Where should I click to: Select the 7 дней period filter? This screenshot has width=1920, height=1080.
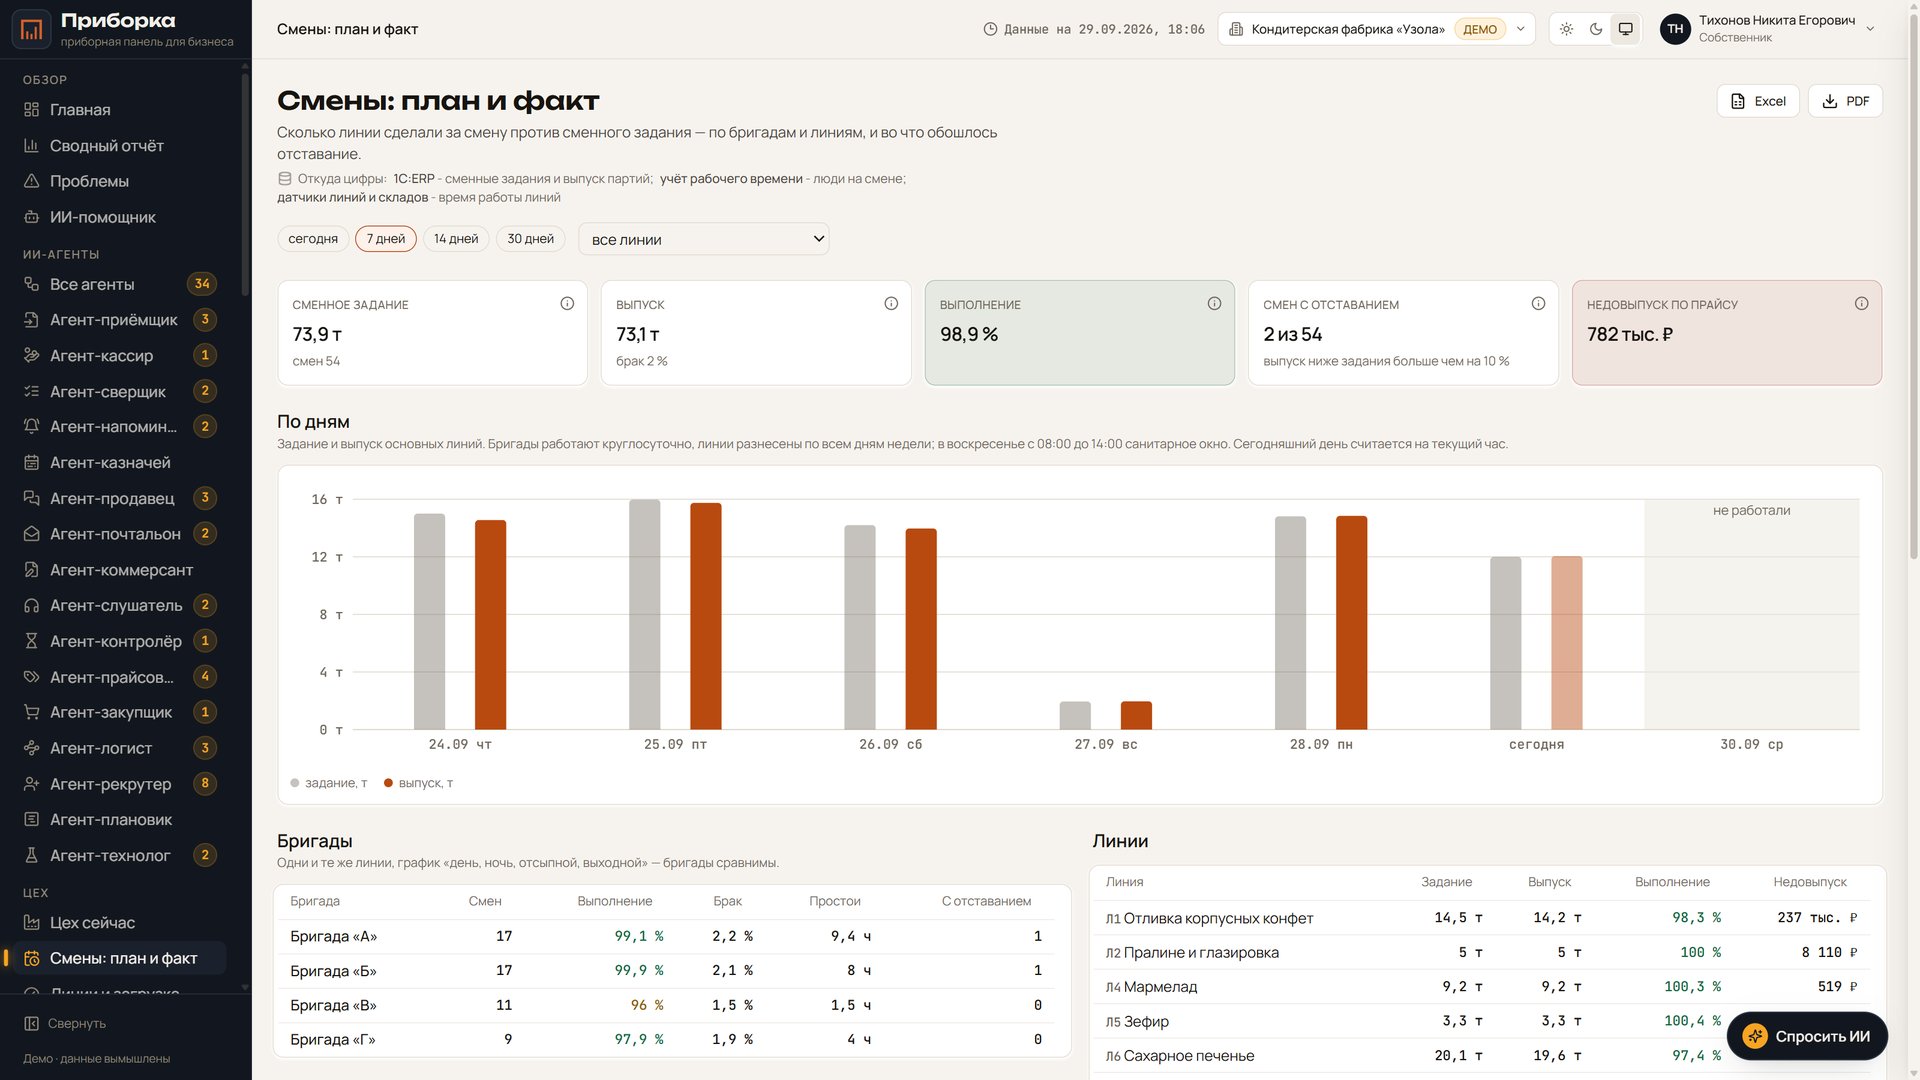click(x=386, y=239)
